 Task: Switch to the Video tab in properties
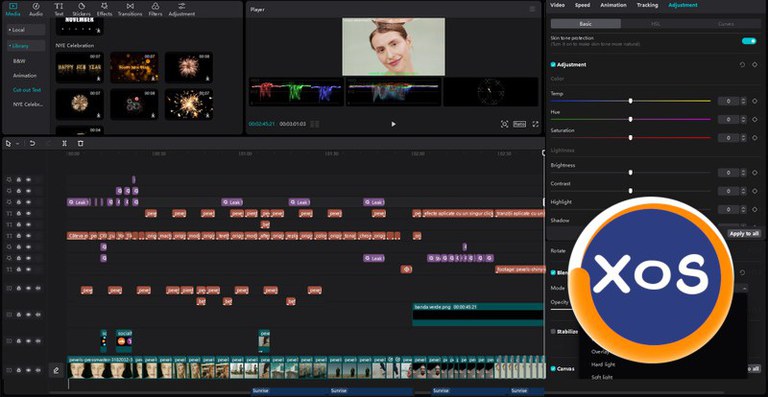(x=557, y=5)
